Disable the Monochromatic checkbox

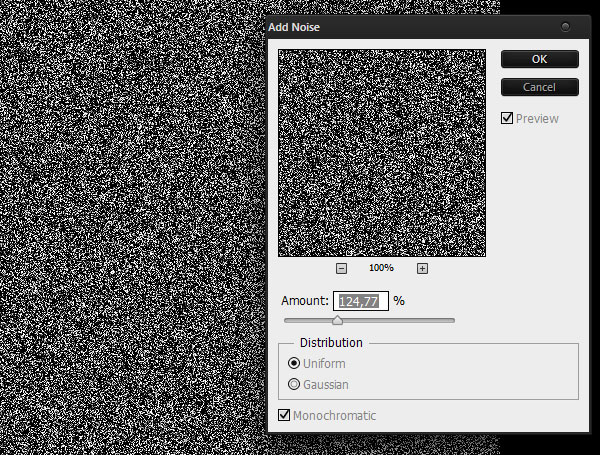click(x=284, y=415)
